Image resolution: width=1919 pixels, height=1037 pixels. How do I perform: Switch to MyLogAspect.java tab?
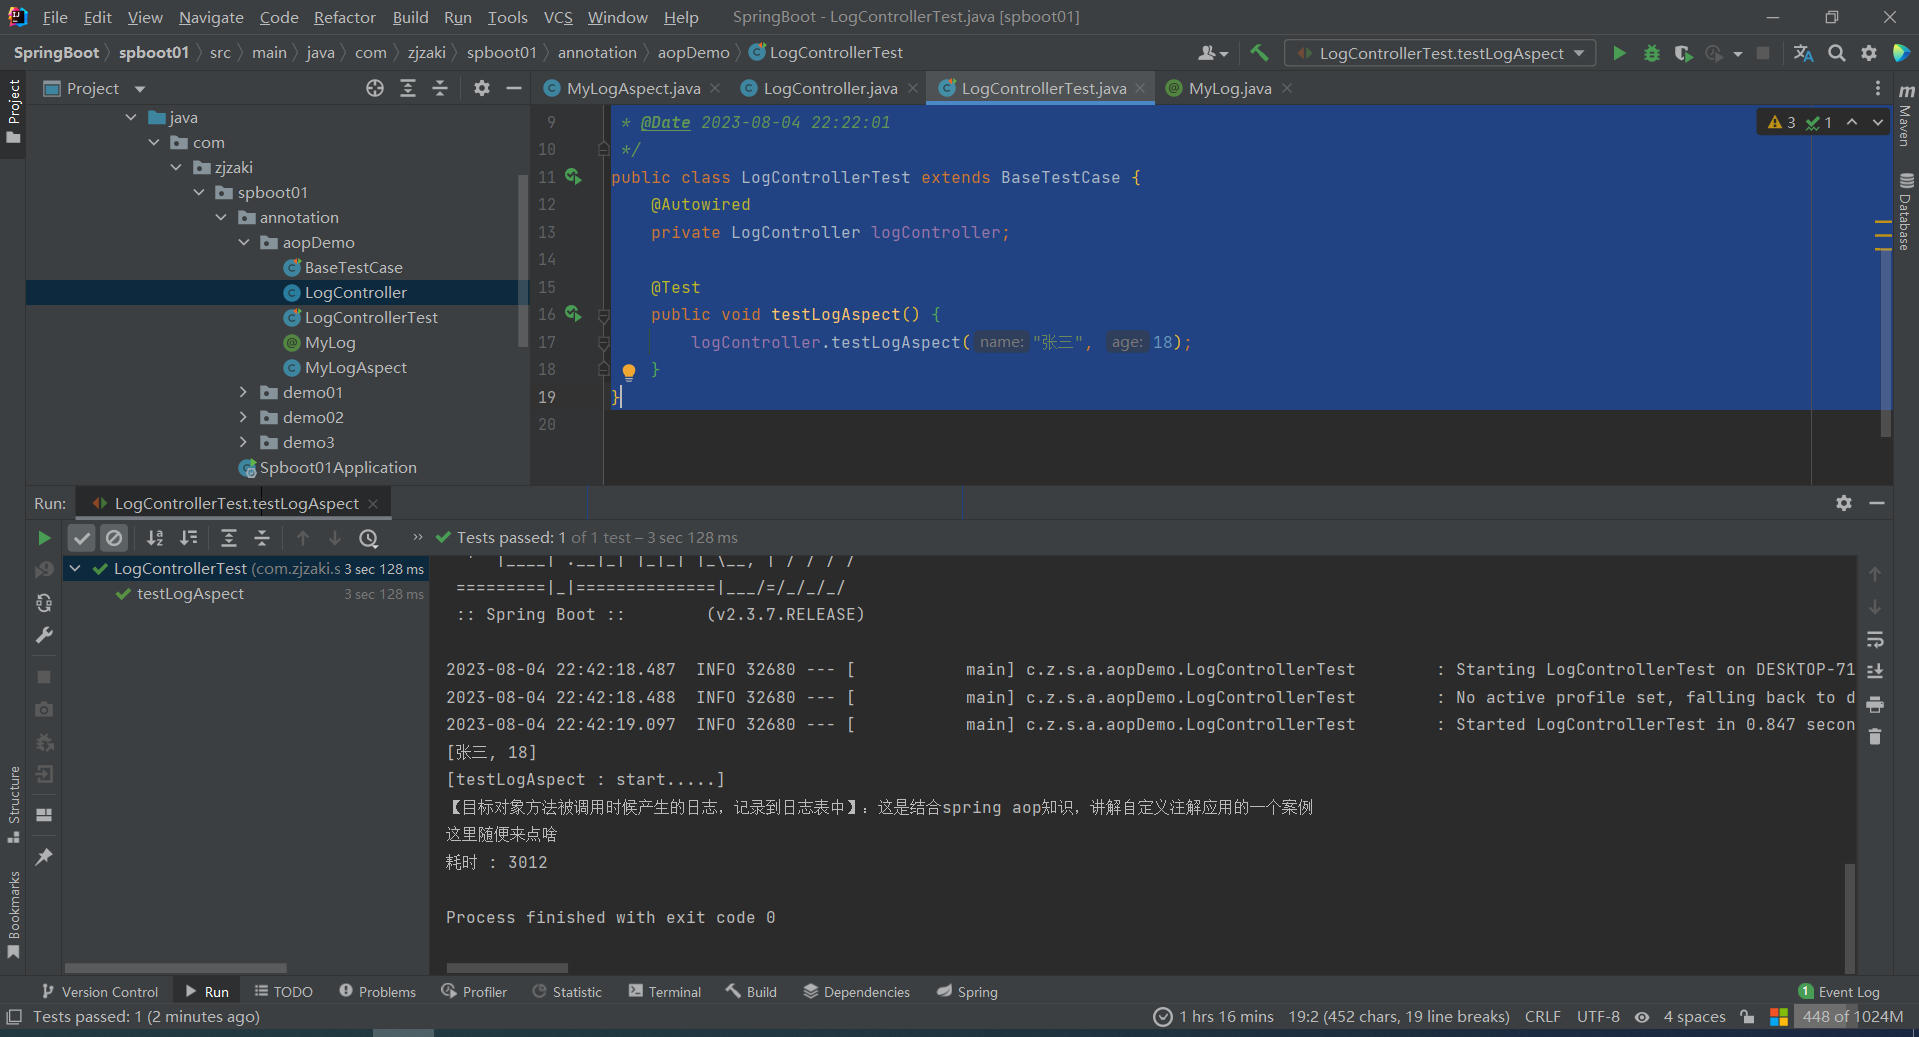point(632,88)
